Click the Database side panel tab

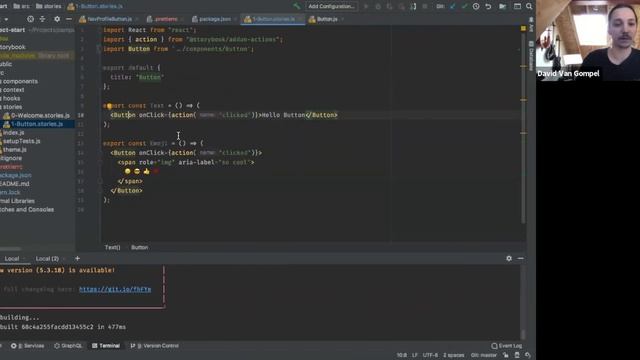(x=531, y=56)
